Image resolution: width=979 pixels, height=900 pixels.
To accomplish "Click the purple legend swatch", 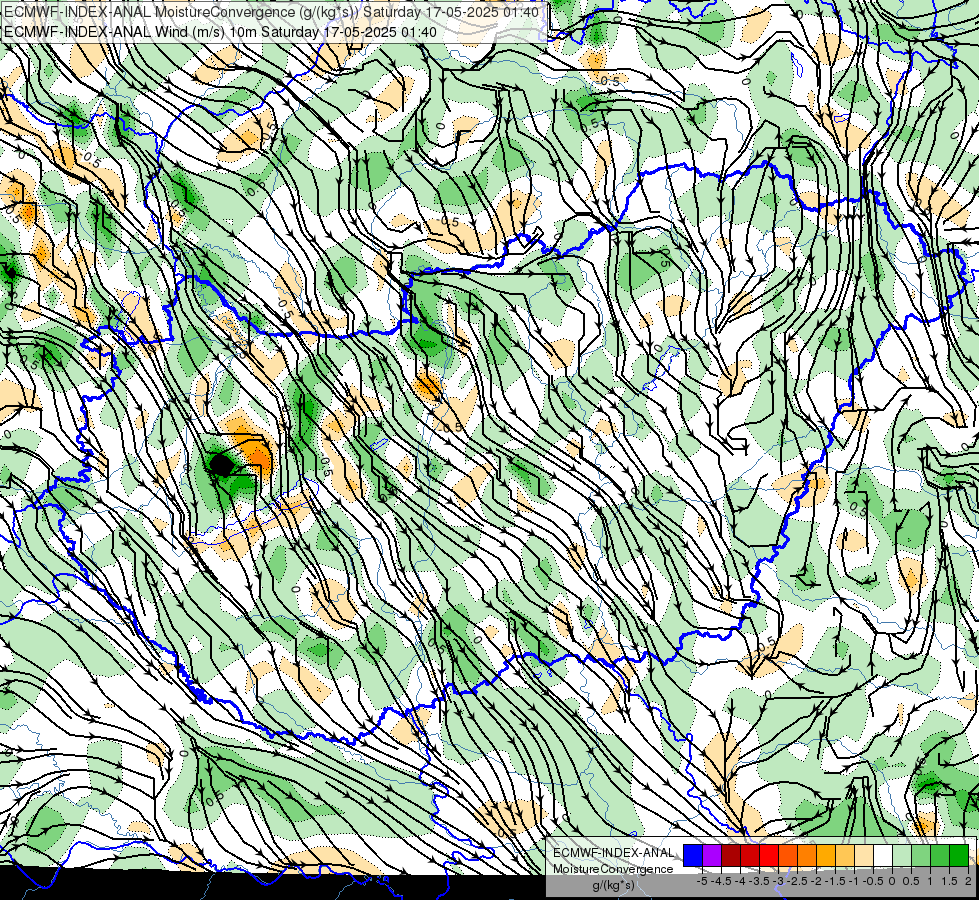I will point(712,855).
